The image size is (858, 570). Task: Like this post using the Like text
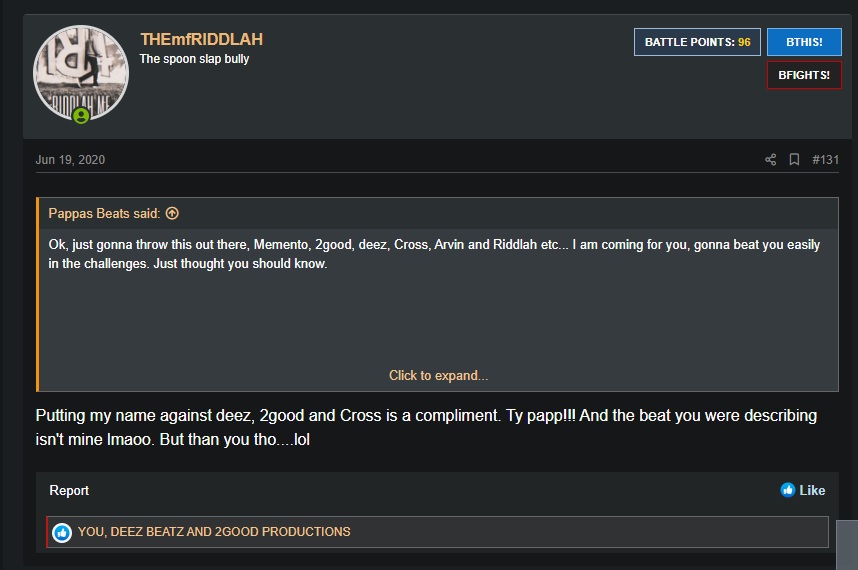[x=812, y=490]
